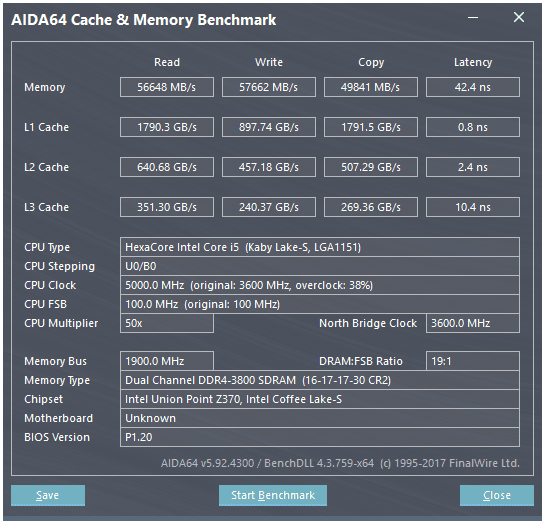The image size is (549, 530).
Task: Click the CPU Multiplier value 50x
Action: click(x=167, y=323)
